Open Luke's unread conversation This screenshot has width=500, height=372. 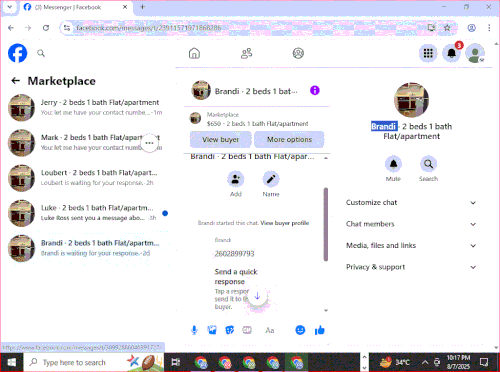[87, 213]
